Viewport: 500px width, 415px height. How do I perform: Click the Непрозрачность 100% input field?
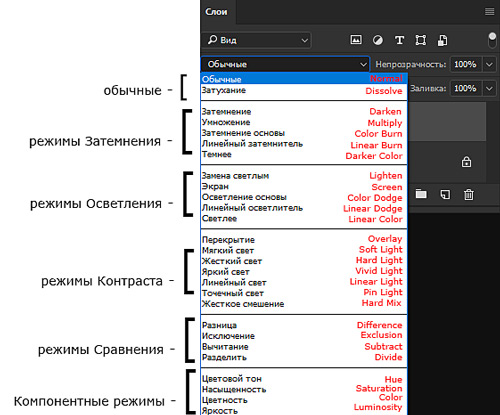(x=465, y=64)
